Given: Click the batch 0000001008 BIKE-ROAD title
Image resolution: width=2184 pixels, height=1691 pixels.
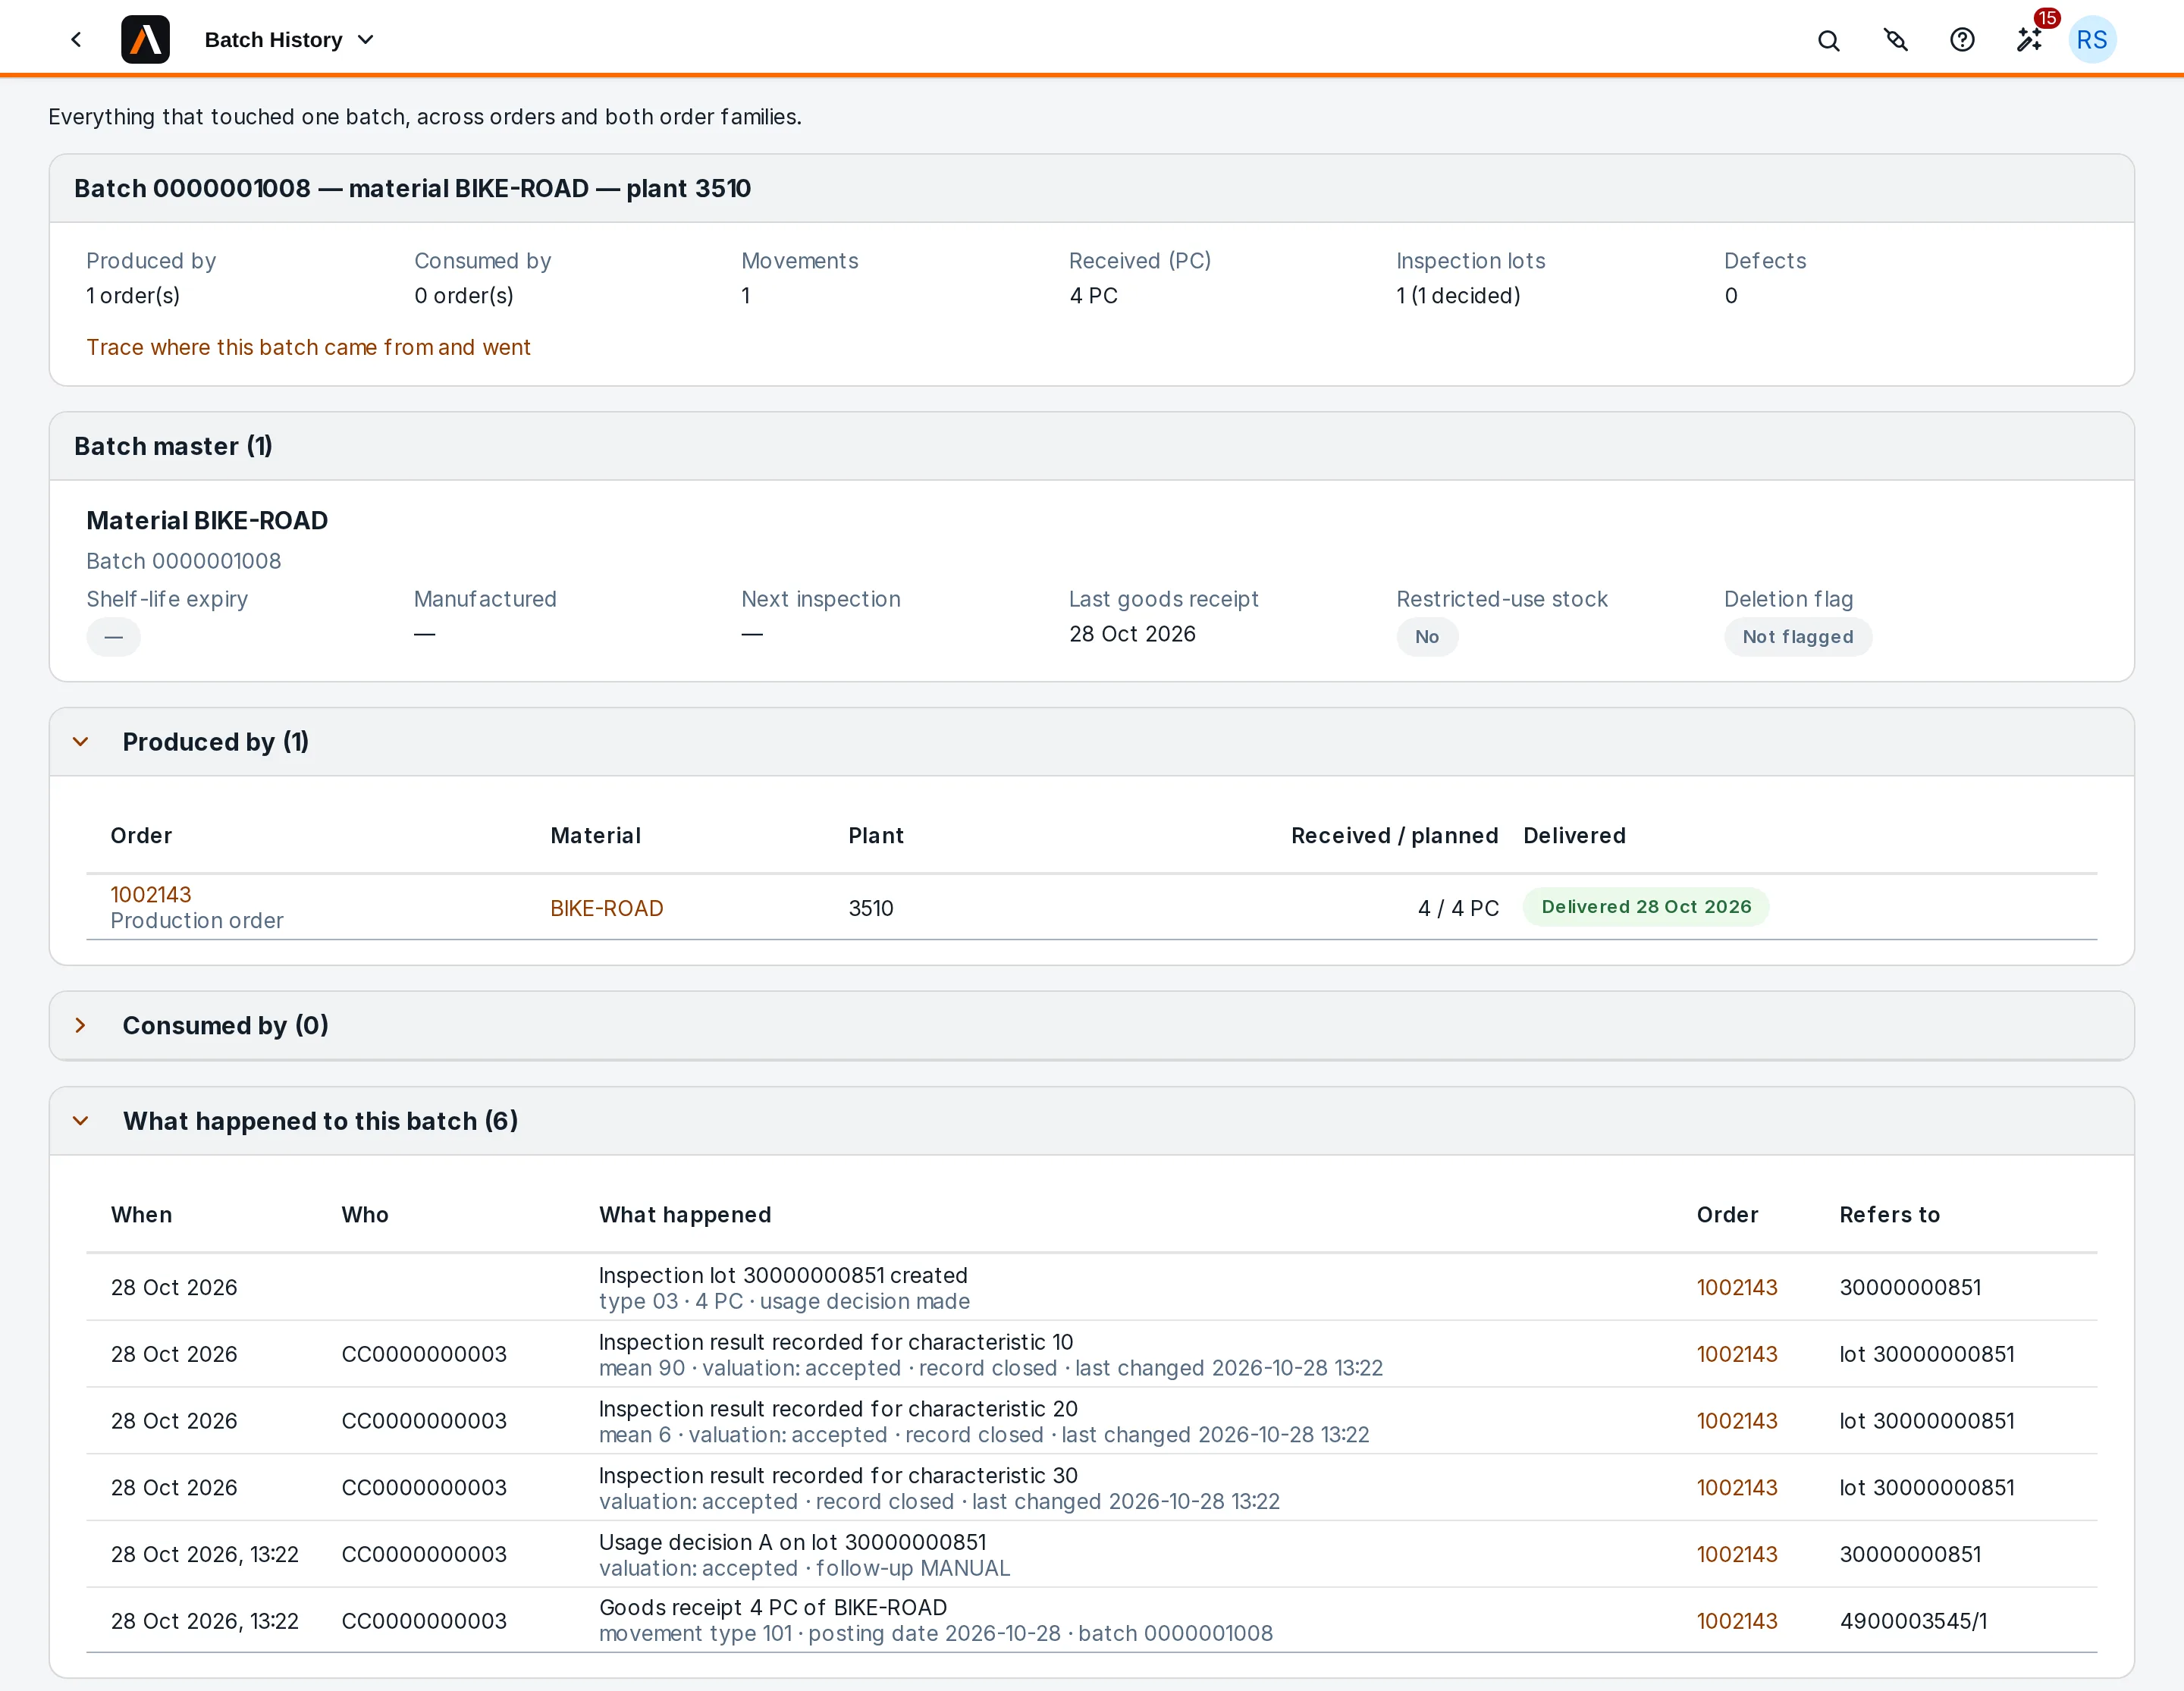Looking at the screenshot, I should [412, 188].
